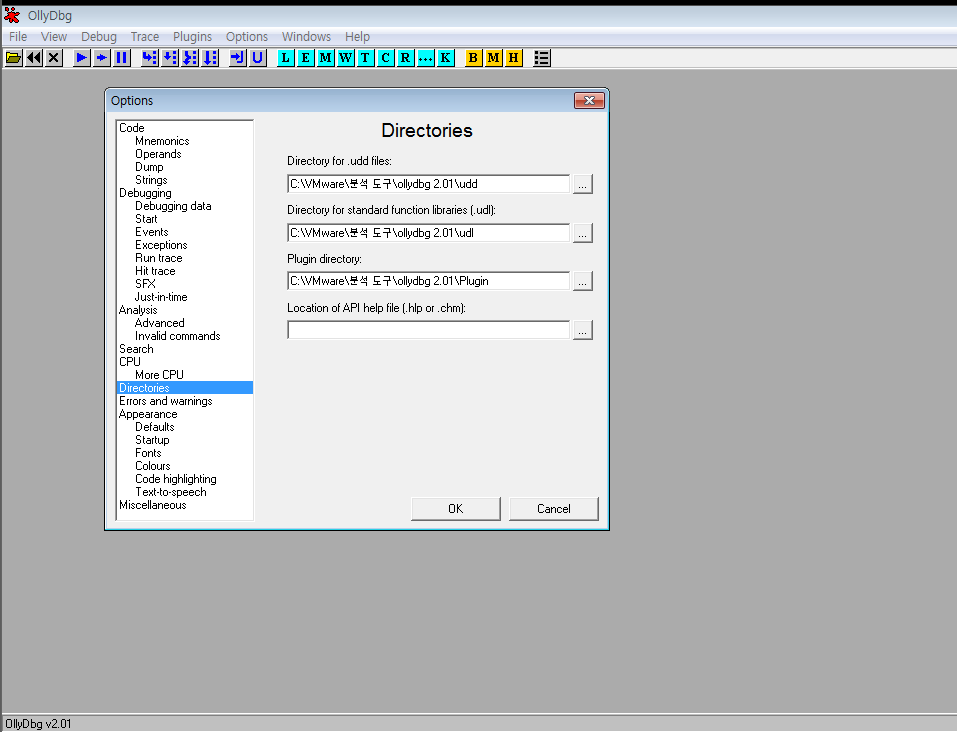This screenshot has height=732, width=957.
Task: Open Executable modules with E icon
Action: coord(305,58)
